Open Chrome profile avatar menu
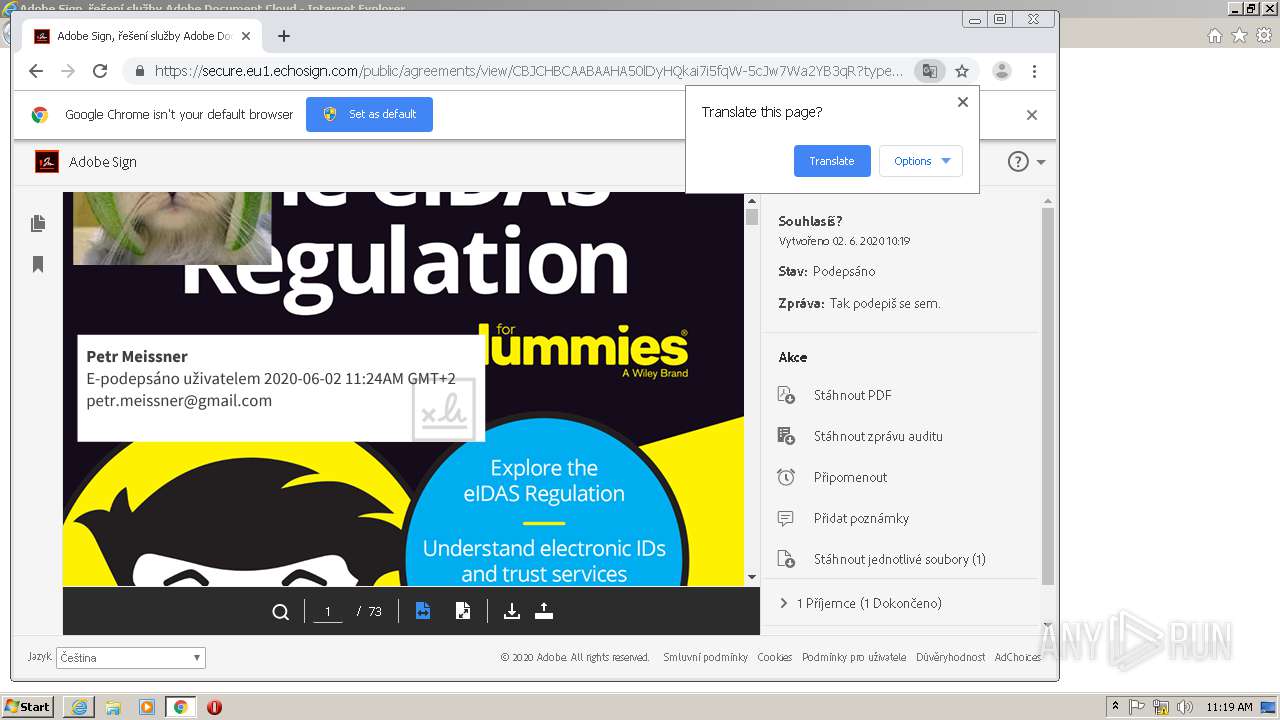The image size is (1280, 720). click(x=1001, y=71)
